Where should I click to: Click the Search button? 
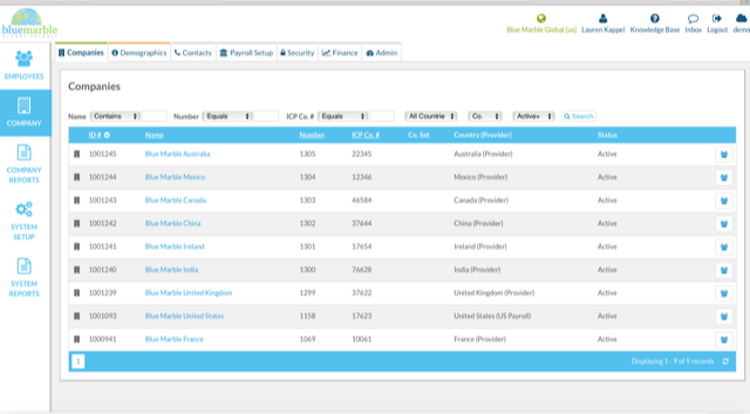click(x=578, y=116)
